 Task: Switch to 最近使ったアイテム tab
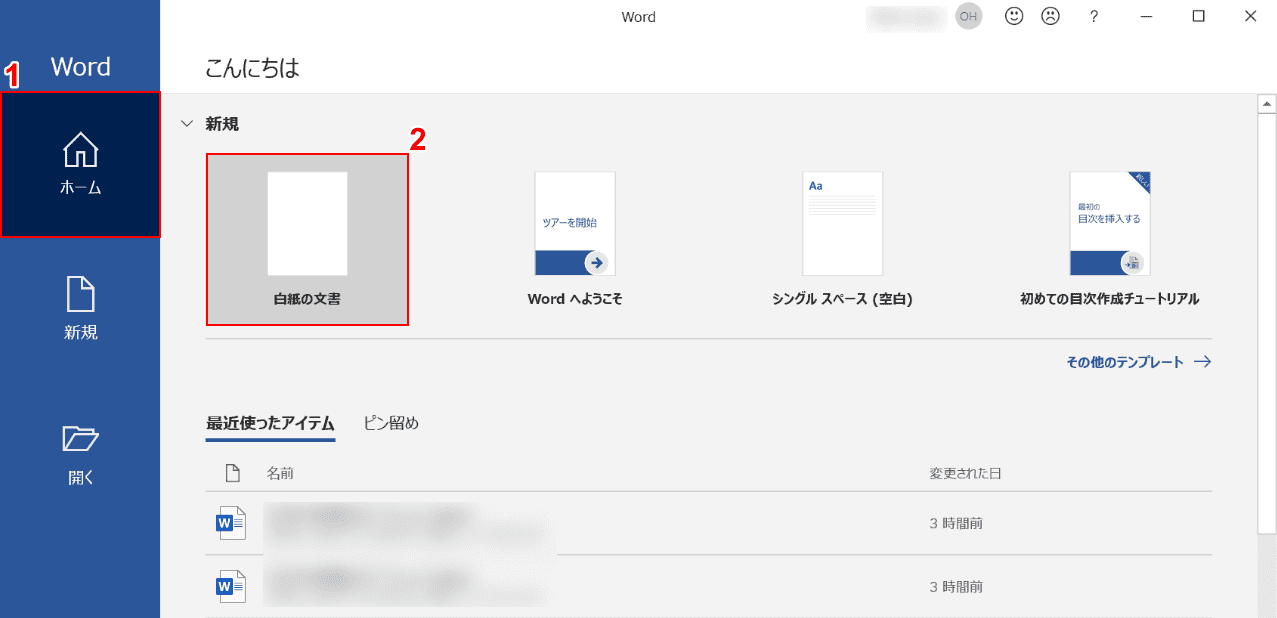(270, 423)
